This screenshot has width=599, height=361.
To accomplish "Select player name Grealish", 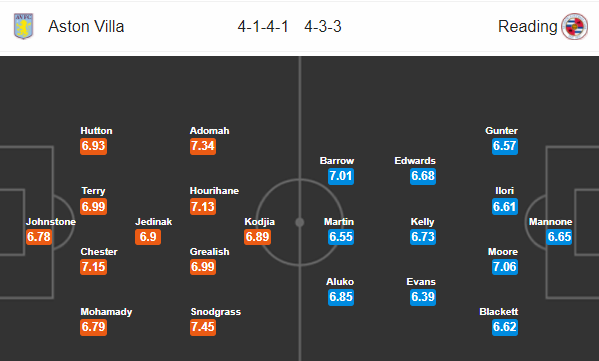I will pyautogui.click(x=210, y=252).
